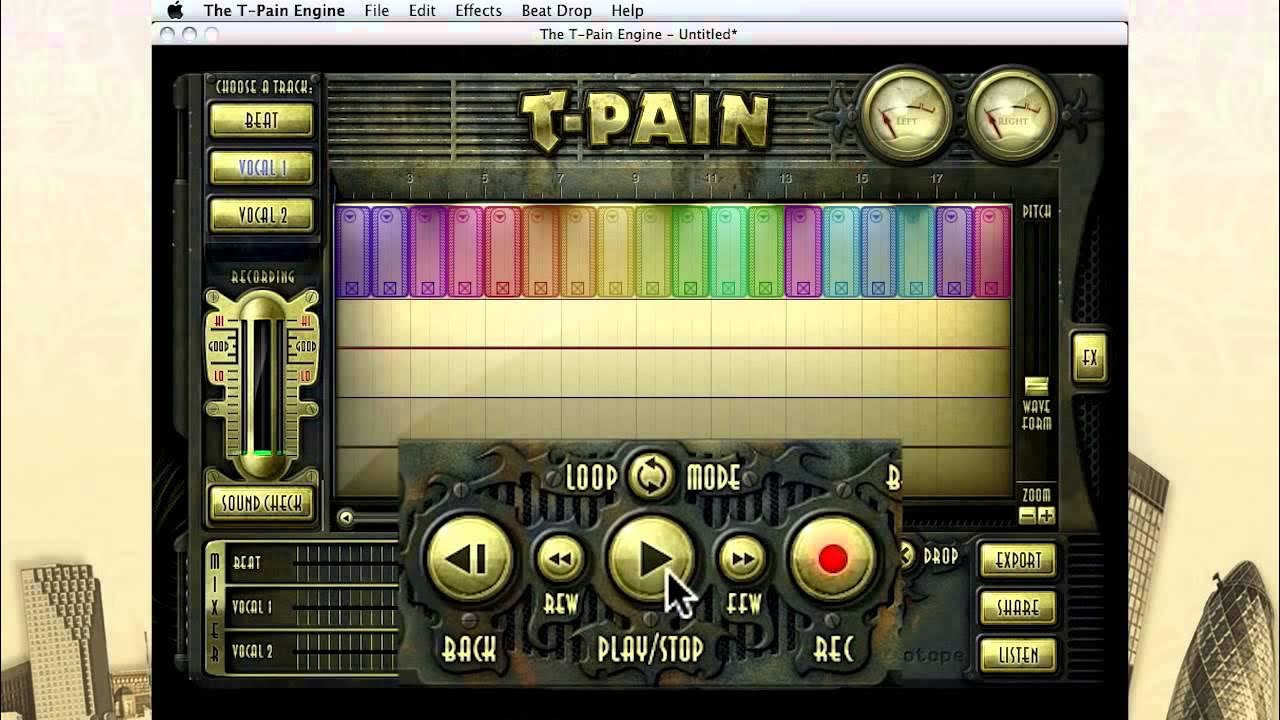Click the Listen button
1280x720 pixels.
click(1018, 655)
